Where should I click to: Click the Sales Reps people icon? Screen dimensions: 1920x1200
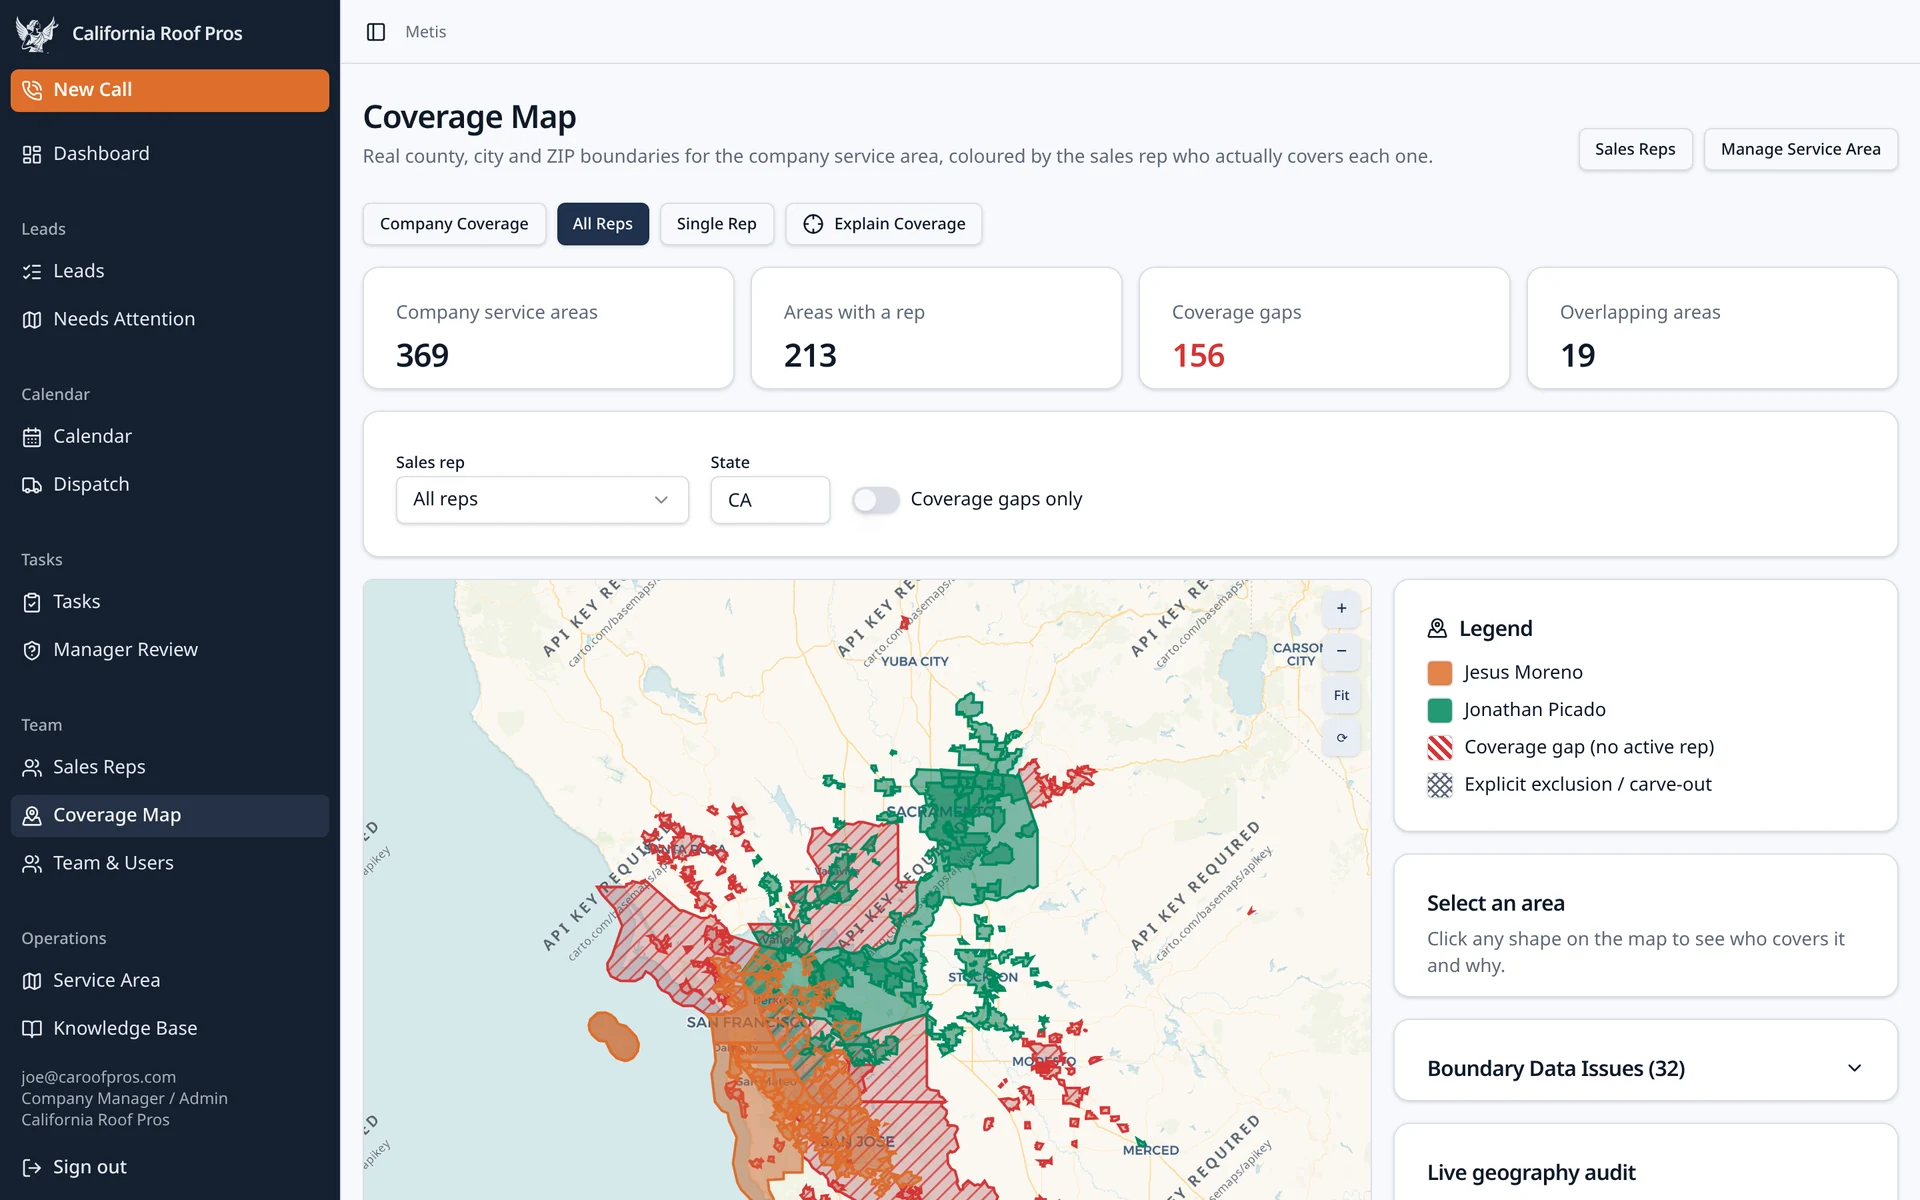(32, 767)
